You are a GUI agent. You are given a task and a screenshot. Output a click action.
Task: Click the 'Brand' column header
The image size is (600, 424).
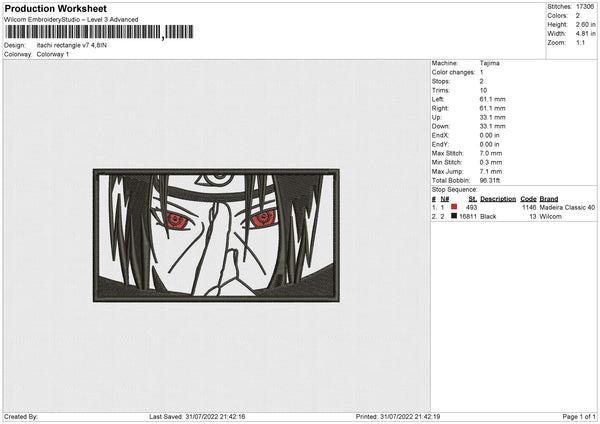(549, 199)
